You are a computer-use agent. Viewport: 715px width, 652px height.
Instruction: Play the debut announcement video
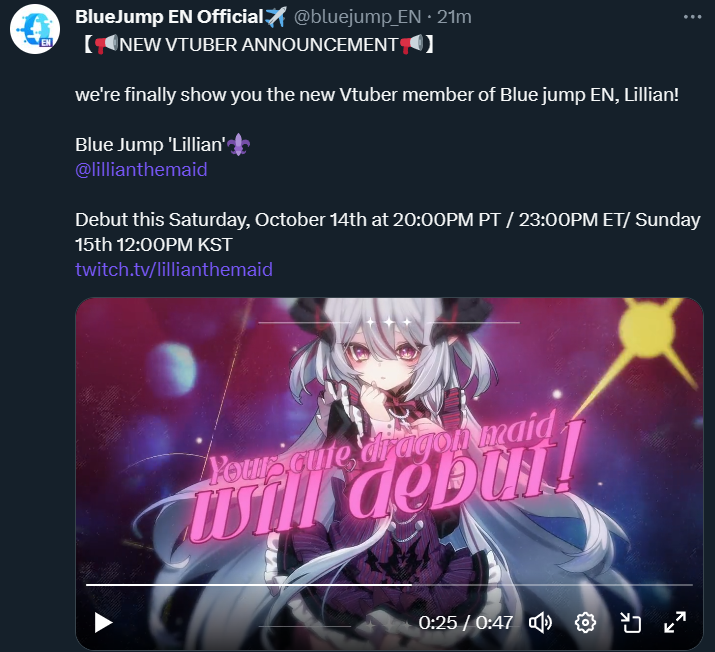point(104,623)
